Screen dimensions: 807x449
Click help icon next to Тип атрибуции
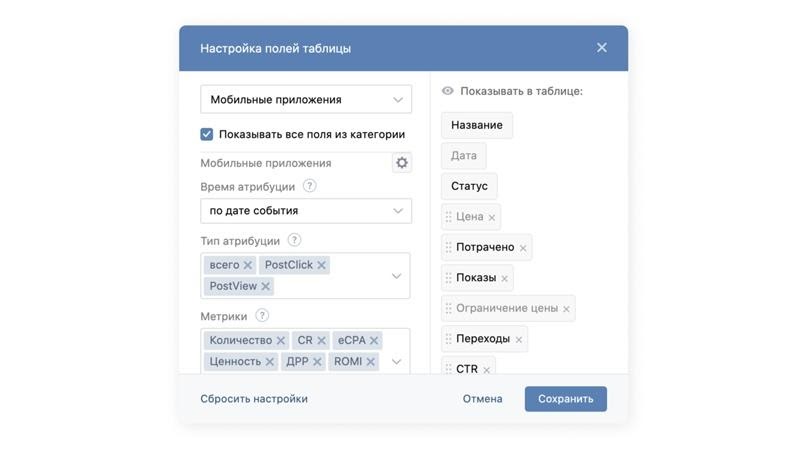294,240
